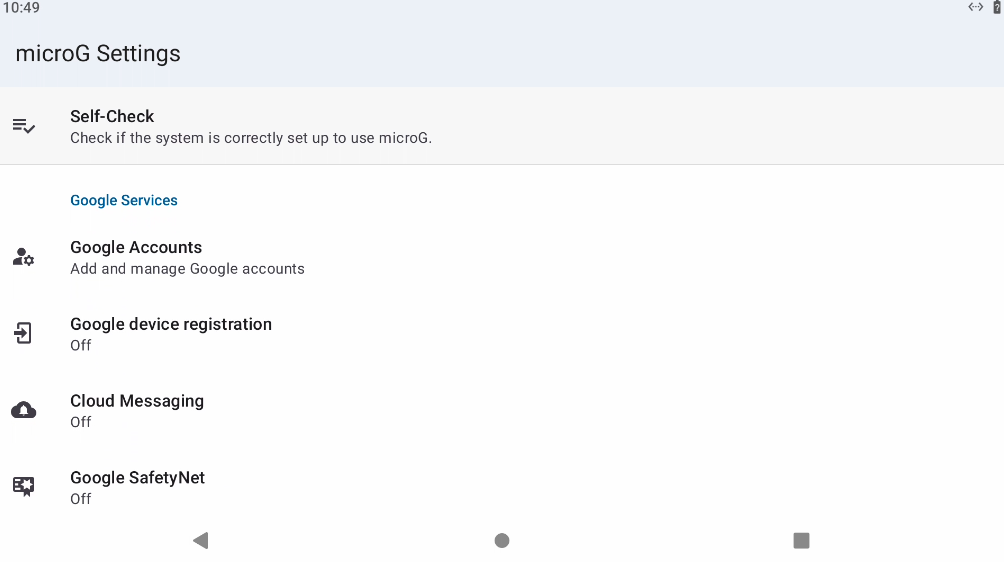Click the "Add and manage Google accounts" text
Screen dimensions: 1004x562
click(x=187, y=269)
